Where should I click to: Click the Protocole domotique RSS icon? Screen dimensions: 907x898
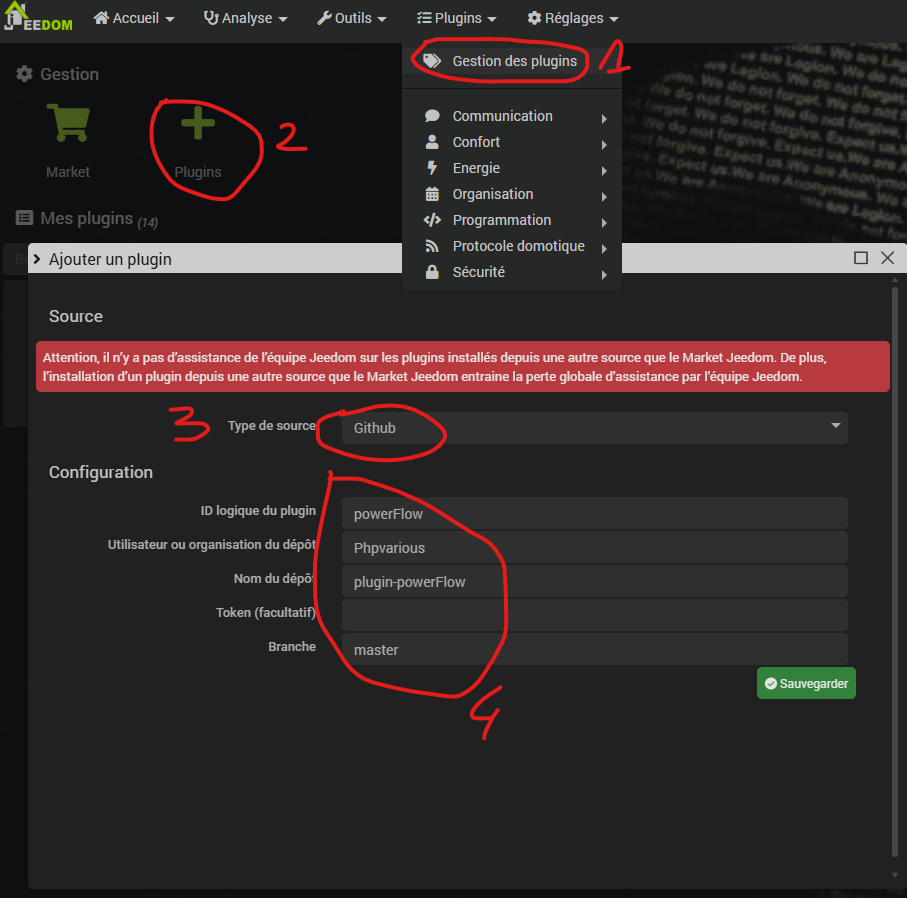(432, 246)
